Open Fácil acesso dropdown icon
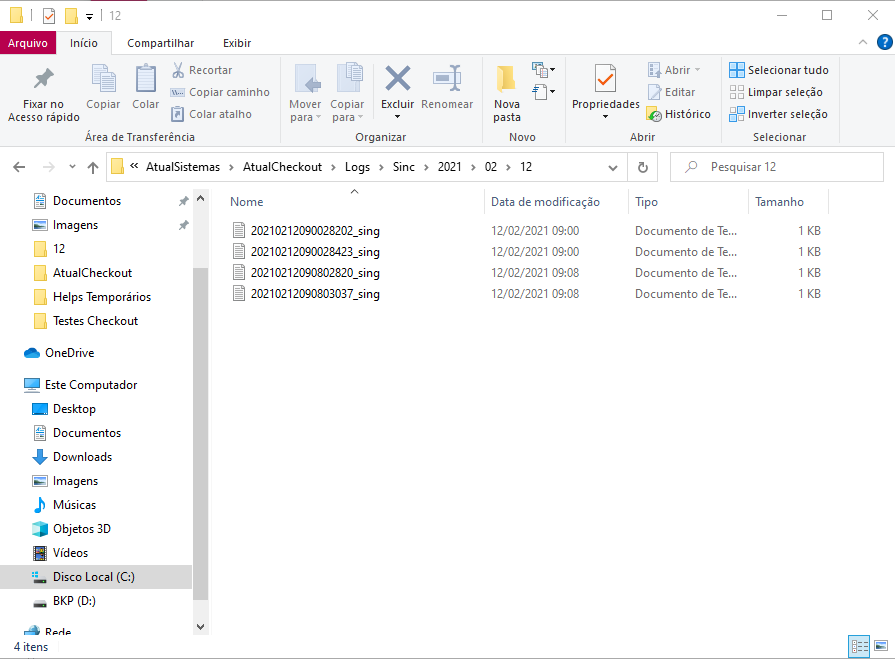895x659 pixels. (x=543, y=91)
